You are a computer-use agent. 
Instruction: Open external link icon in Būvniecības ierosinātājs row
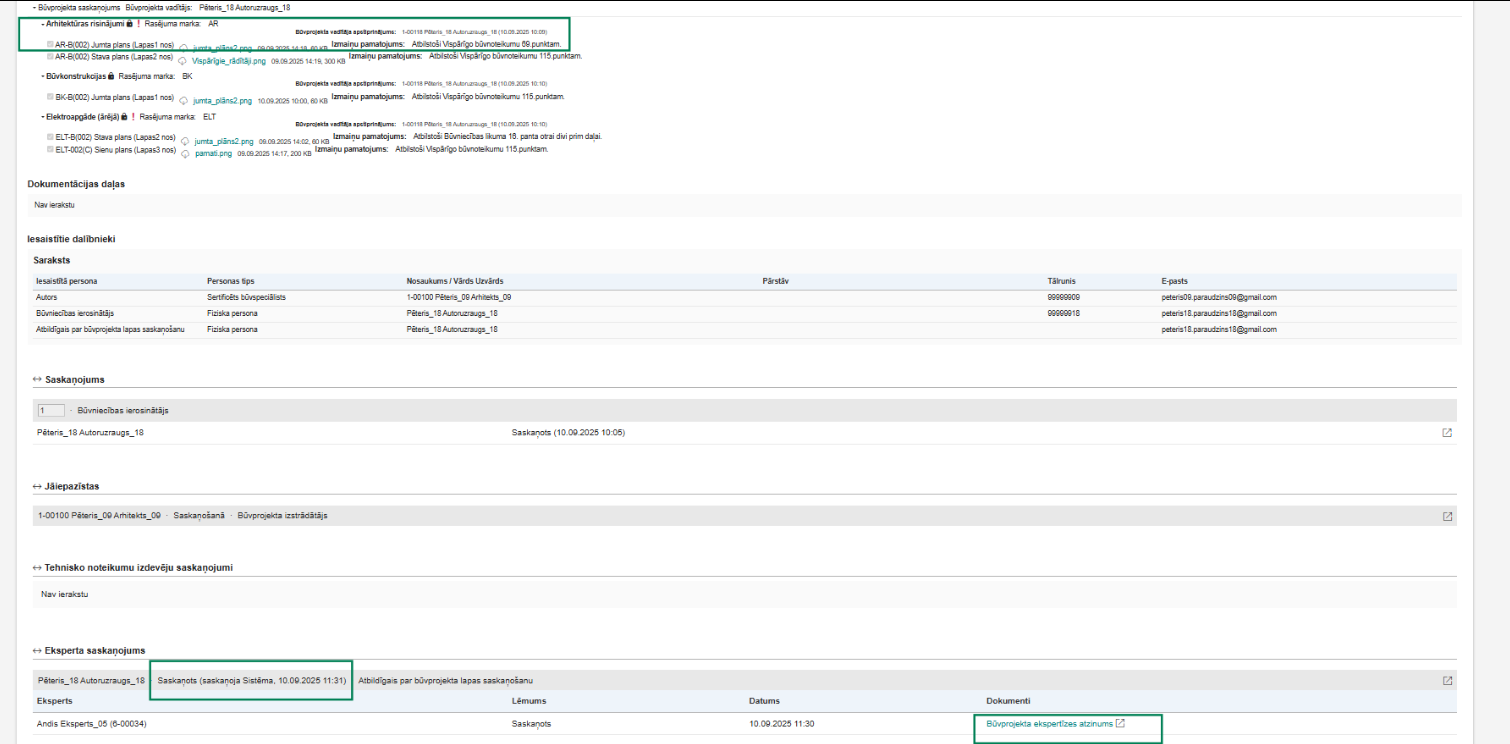1447,433
